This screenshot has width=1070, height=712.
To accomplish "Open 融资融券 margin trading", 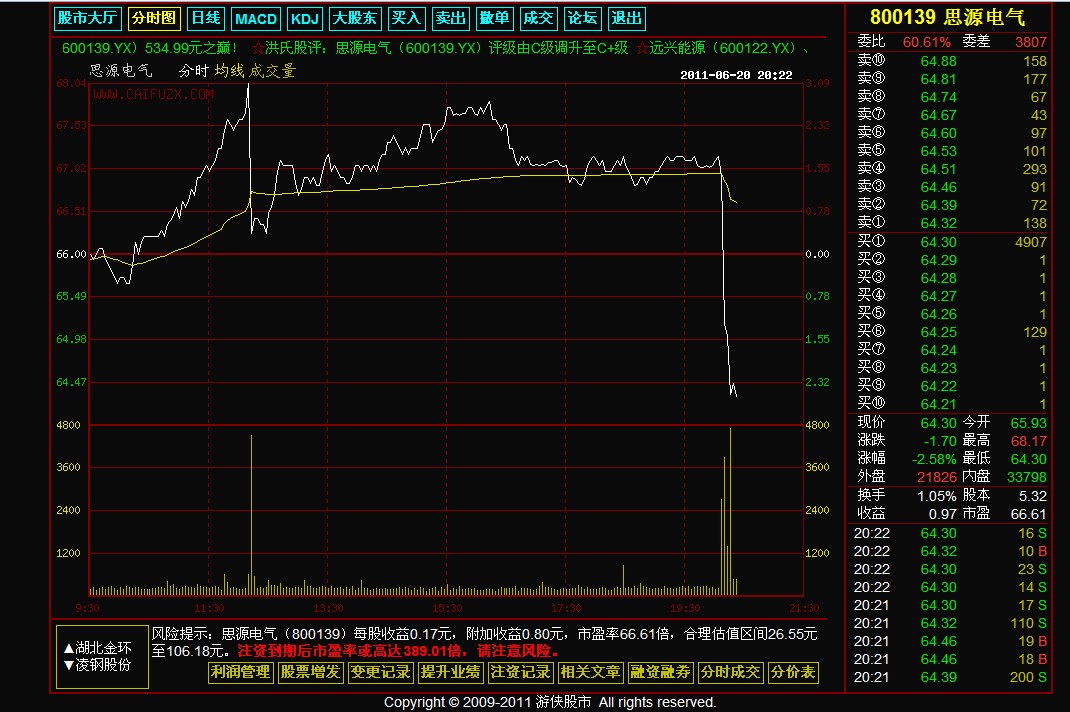I will pos(660,672).
